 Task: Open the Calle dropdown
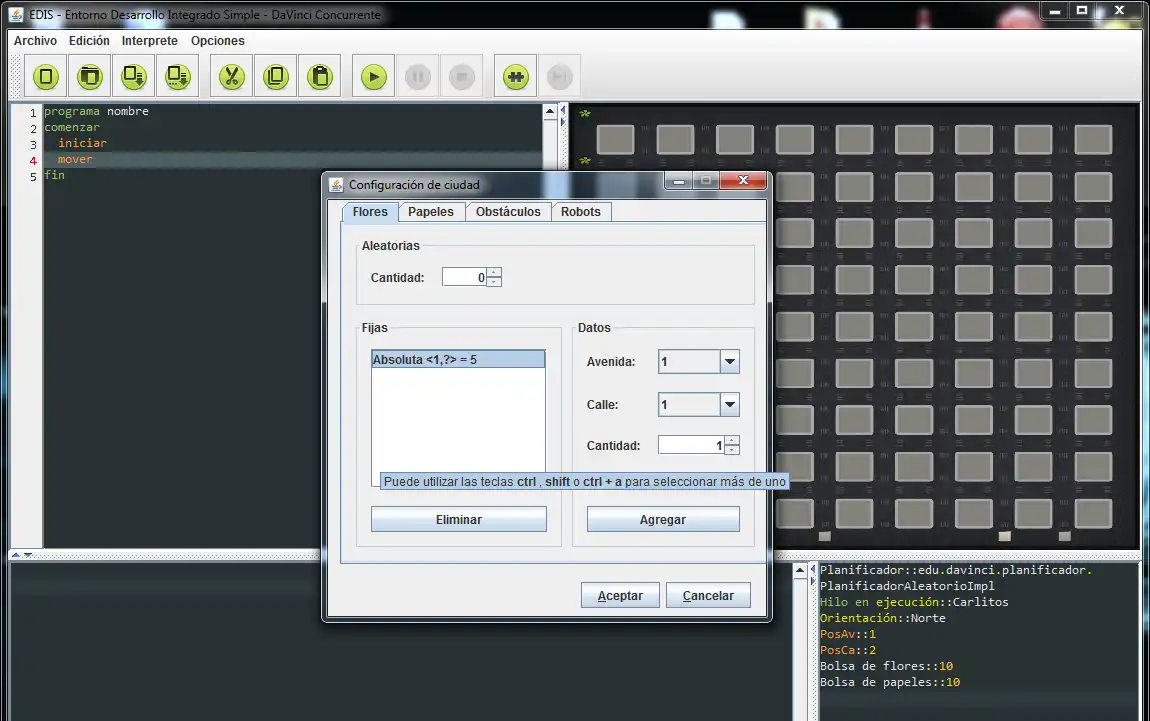pyautogui.click(x=729, y=405)
